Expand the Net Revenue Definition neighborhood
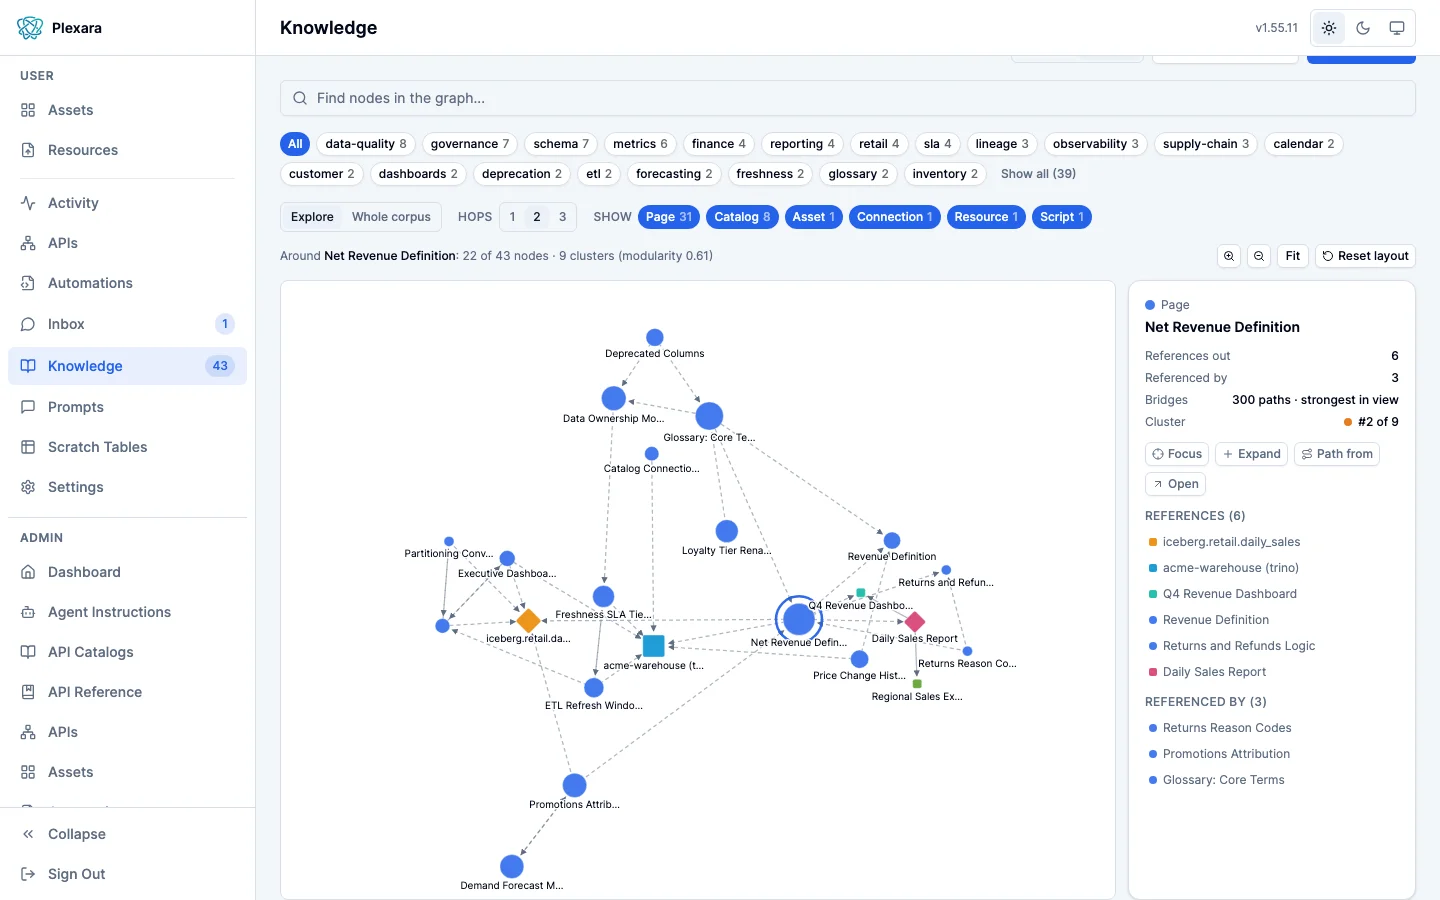 click(1251, 454)
